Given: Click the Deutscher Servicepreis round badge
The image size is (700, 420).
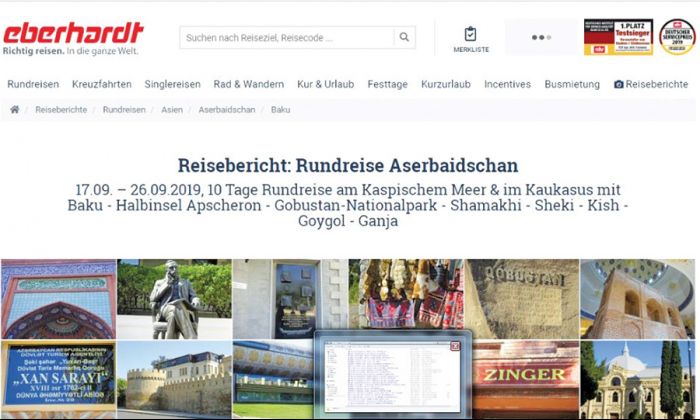Looking at the screenshot, I should pos(676,37).
